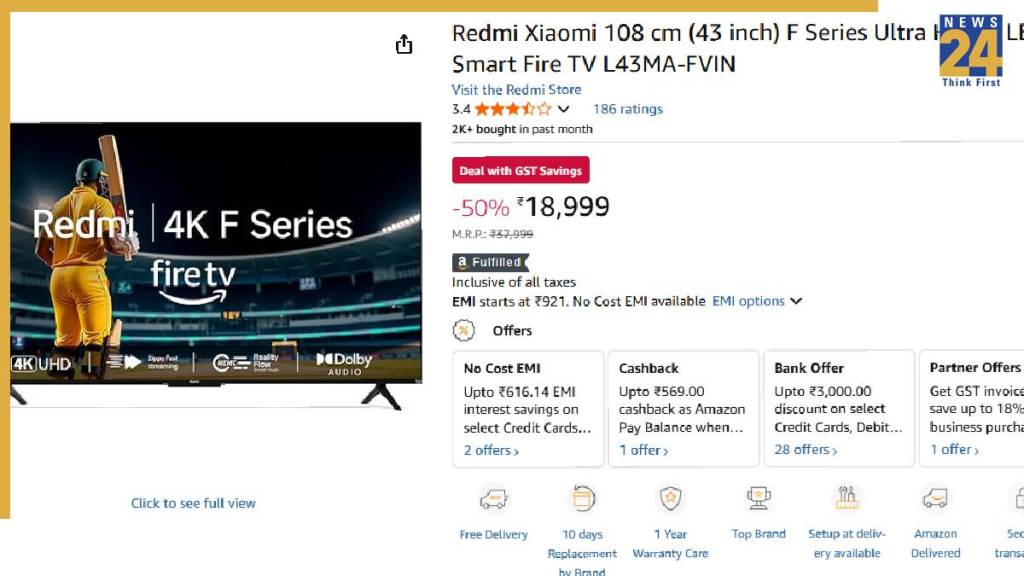Image resolution: width=1024 pixels, height=576 pixels.
Task: Click the share icon above the TV image
Action: coord(404,45)
